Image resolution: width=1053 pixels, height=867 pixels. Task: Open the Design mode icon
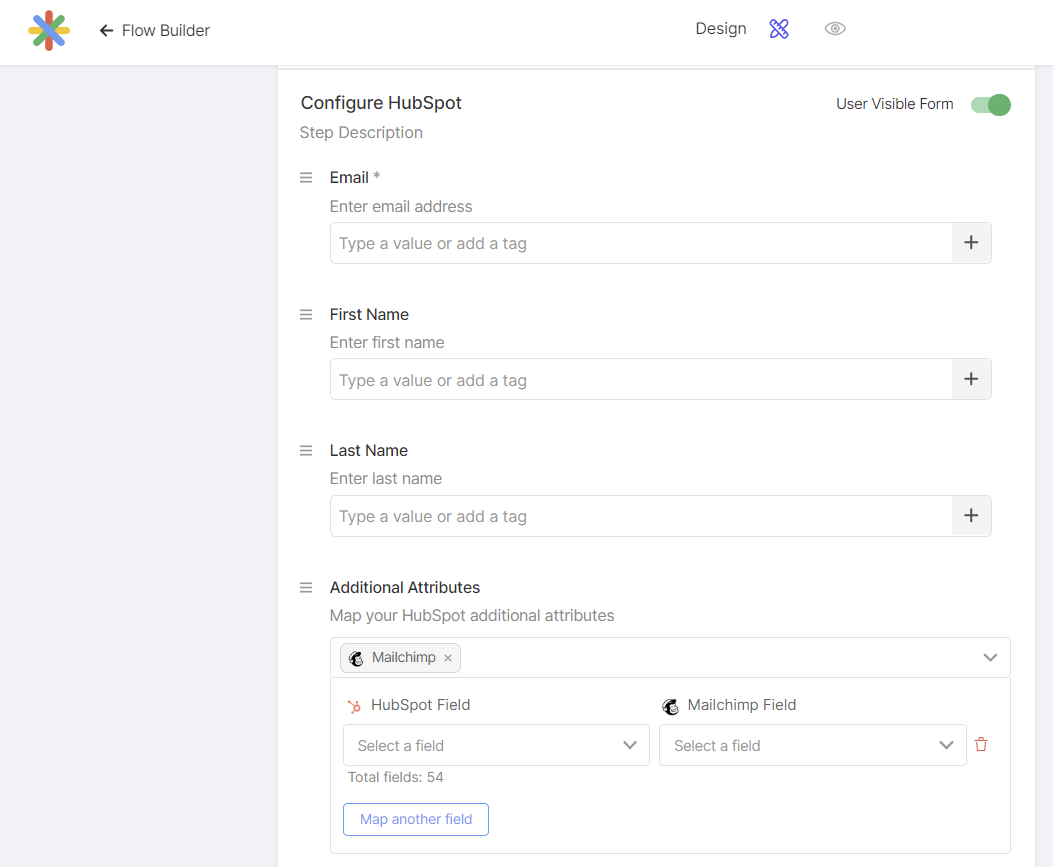click(779, 29)
